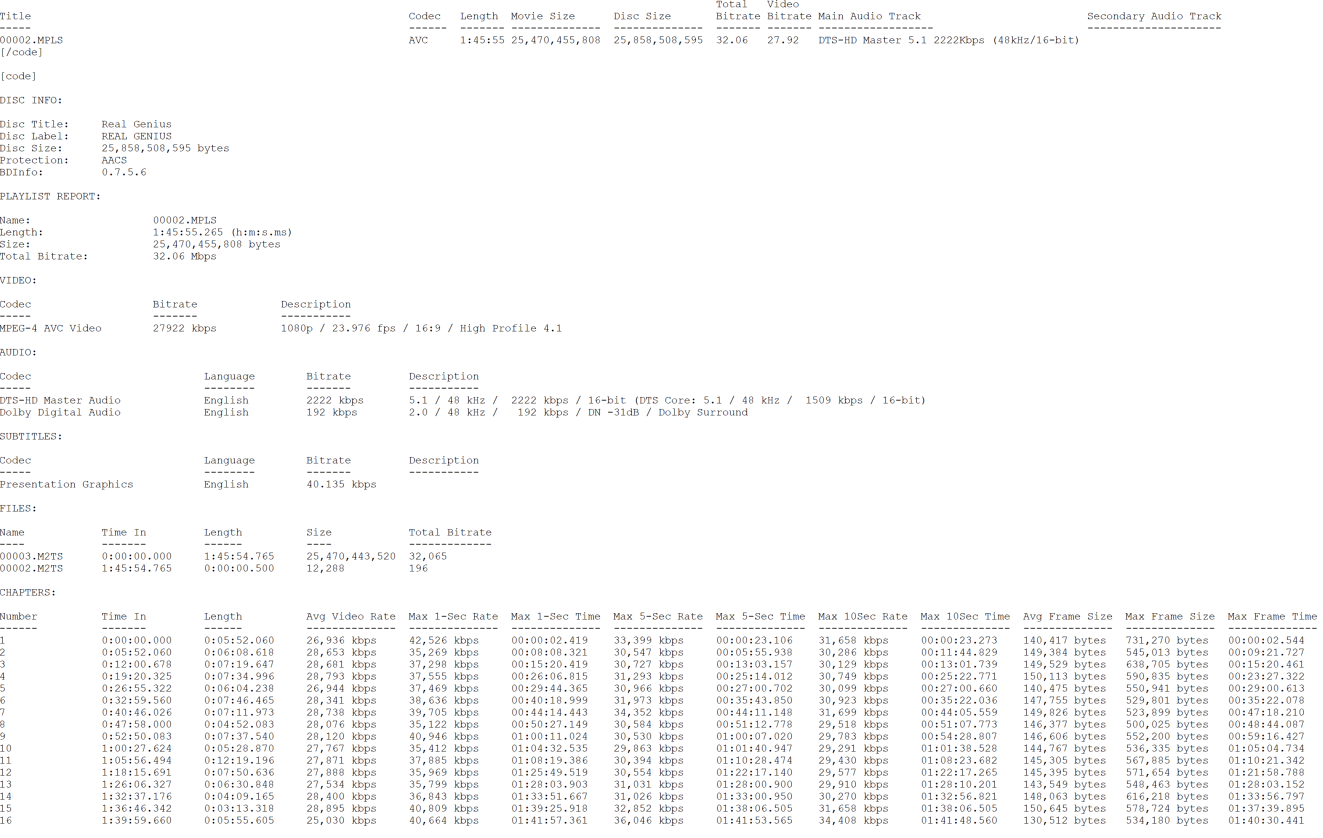Select chapter 16 time in 1:39:59.660
This screenshot has width=1323, height=838.
pyautogui.click(x=136, y=820)
